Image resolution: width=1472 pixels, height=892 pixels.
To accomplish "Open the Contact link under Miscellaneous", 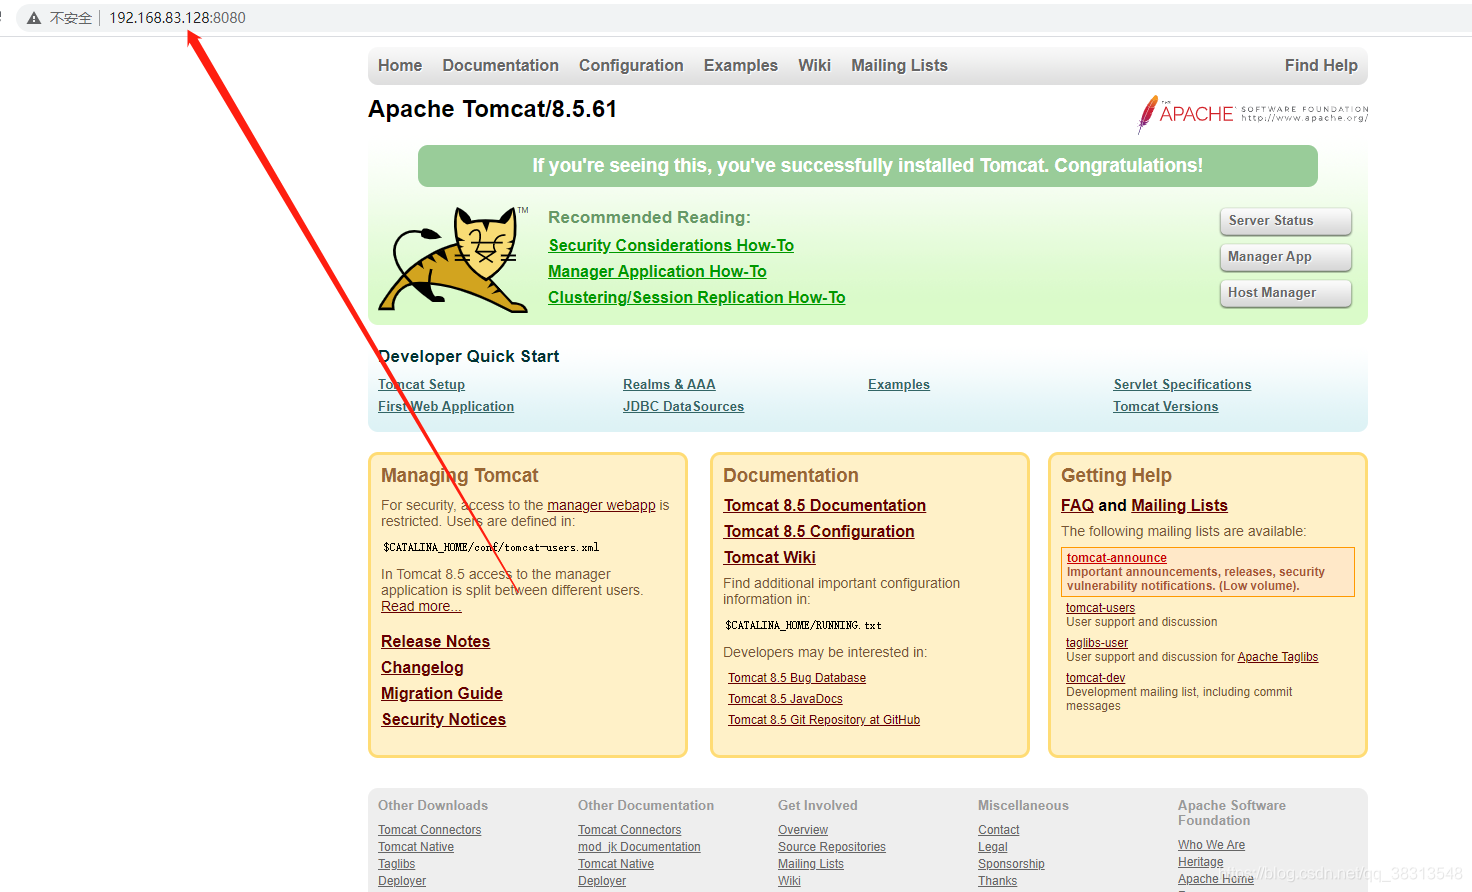I will point(999,830).
